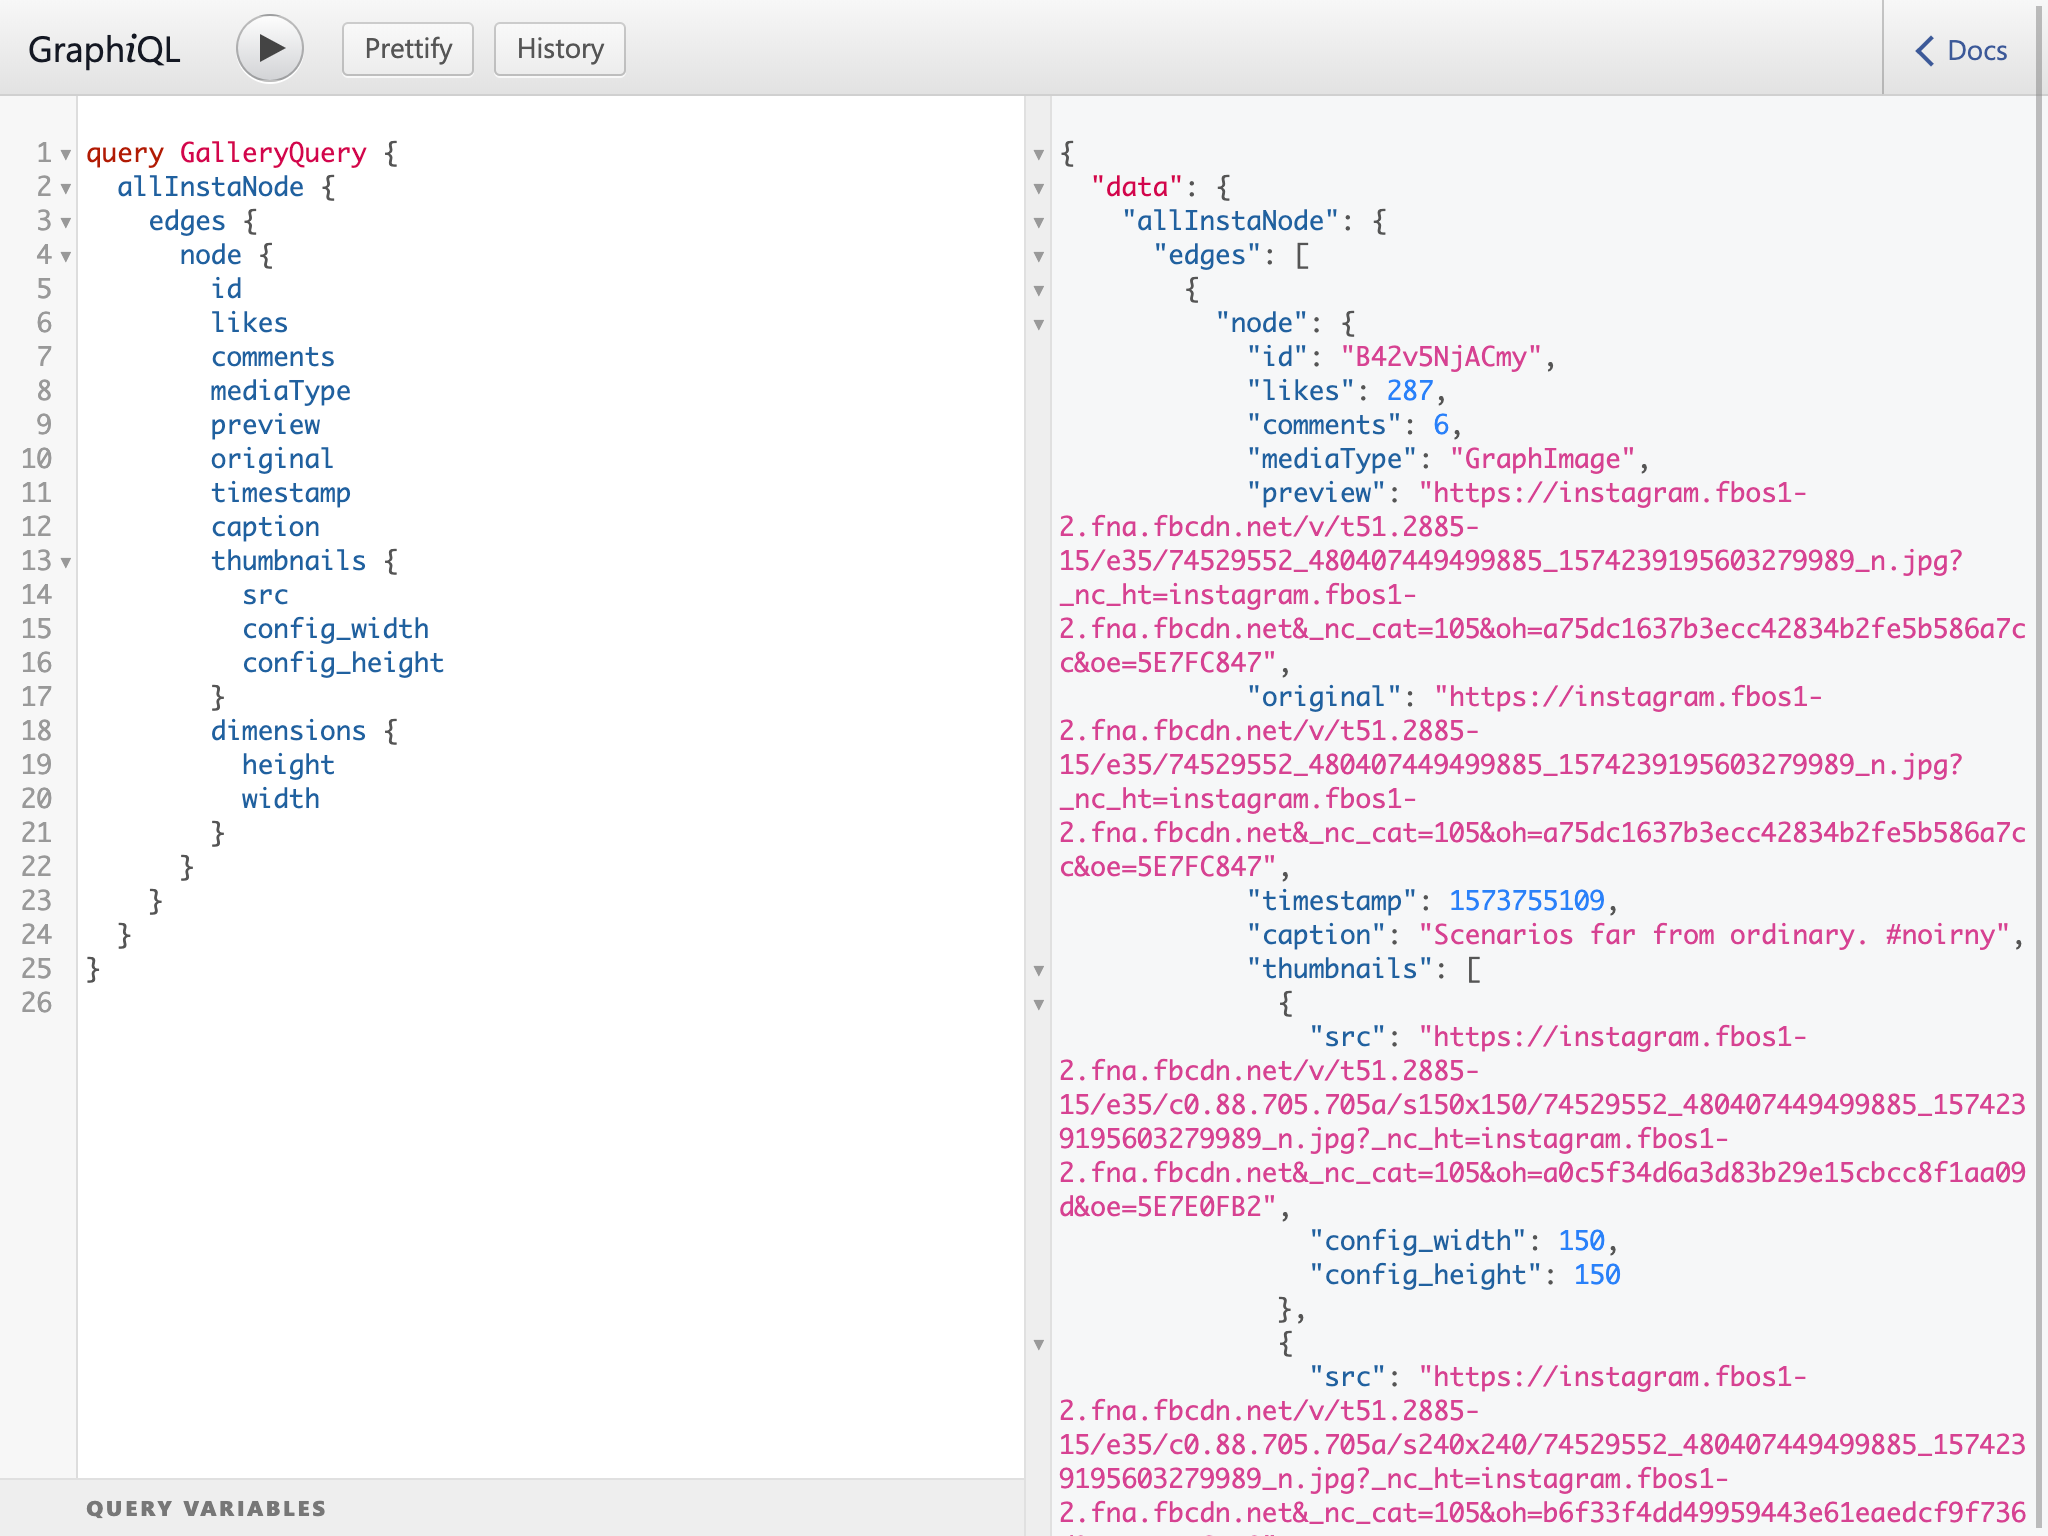This screenshot has width=2048, height=1536.
Task: Collapse the thumbnails block on line 13
Action: (x=64, y=562)
